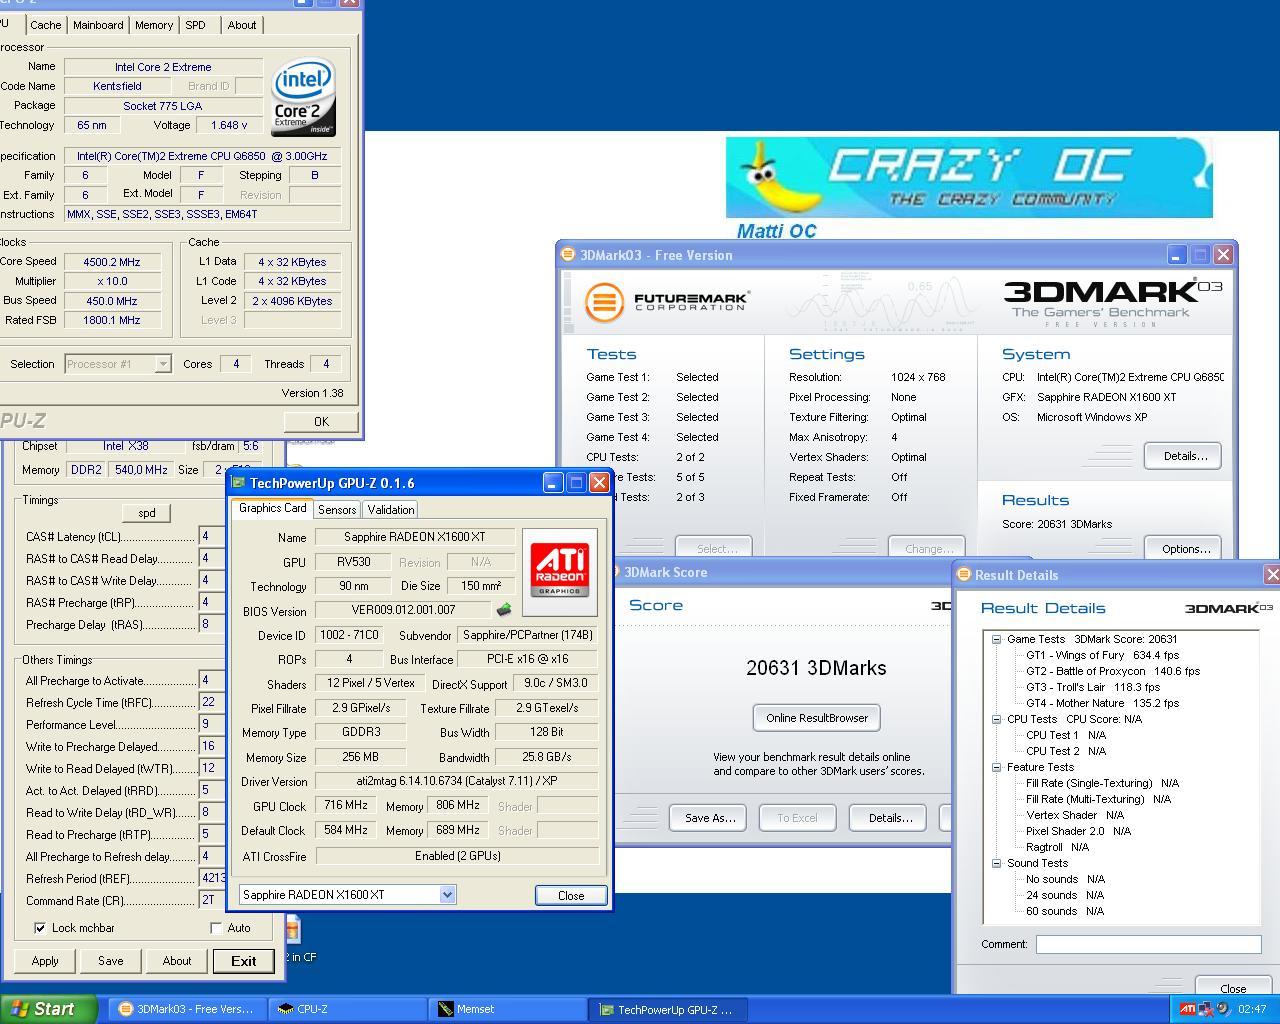Open the Cache tab in CPU-Z
Screen dimensions: 1280x1024
pos(46,25)
